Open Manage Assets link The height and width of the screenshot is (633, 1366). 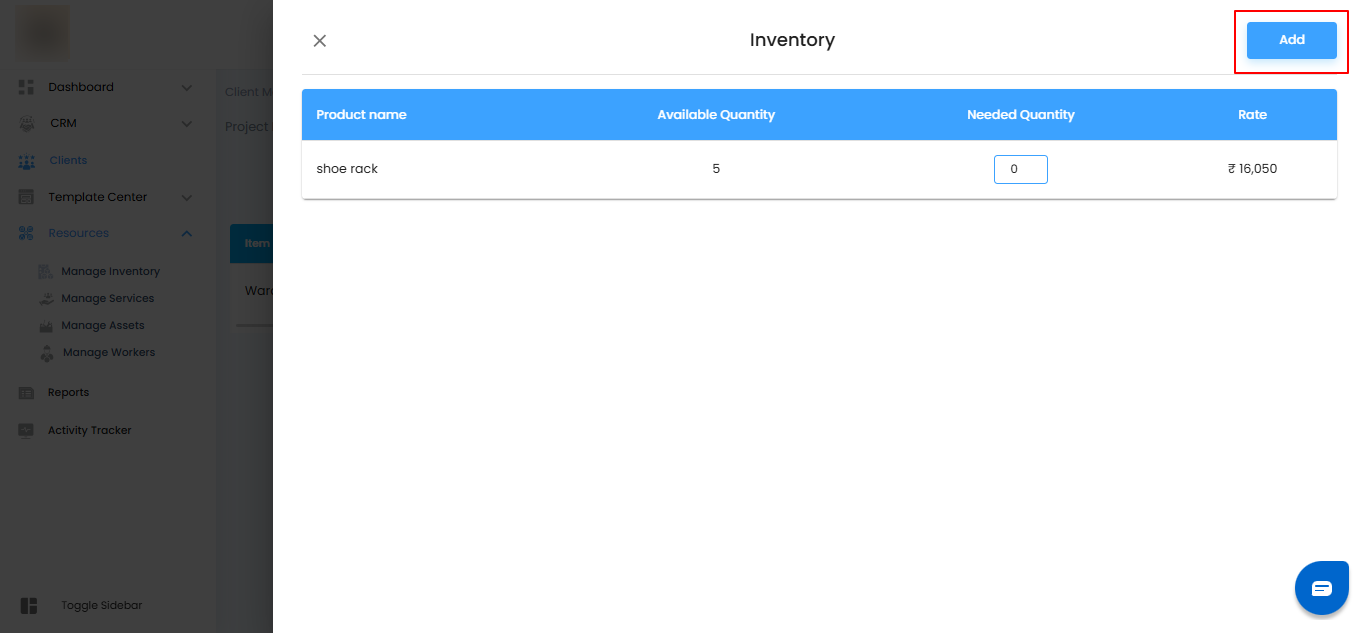pyautogui.click(x=102, y=325)
